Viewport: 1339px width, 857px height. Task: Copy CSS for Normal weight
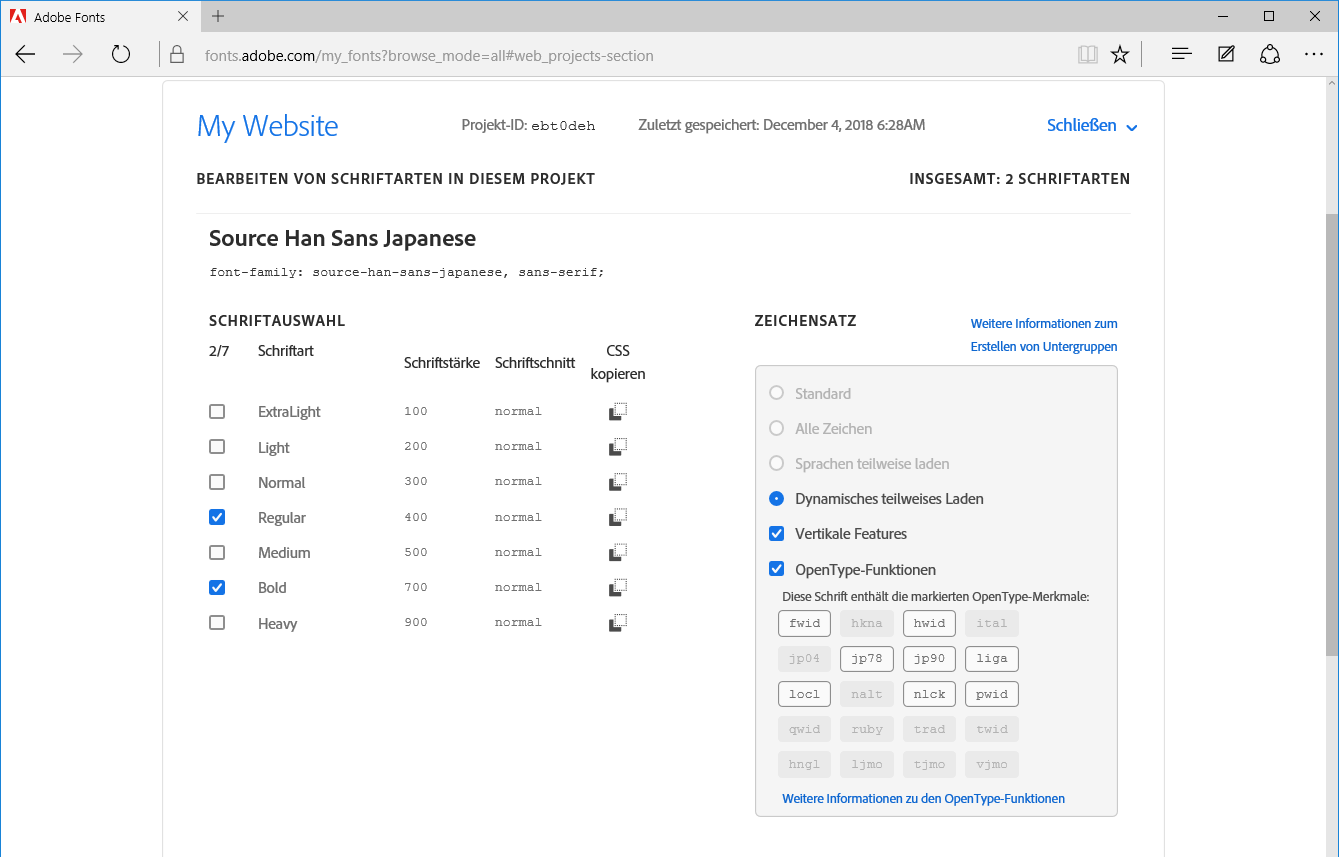coord(618,481)
